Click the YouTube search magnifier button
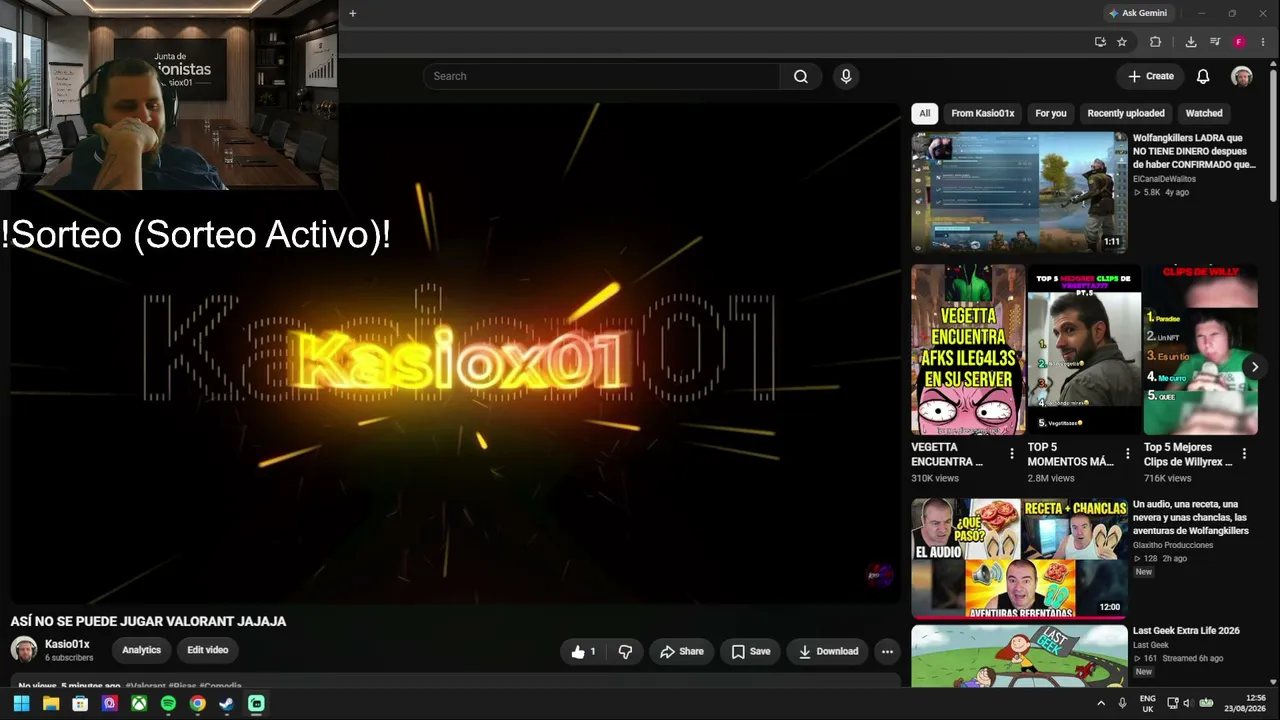Screen dimensions: 1280x720 800,76
